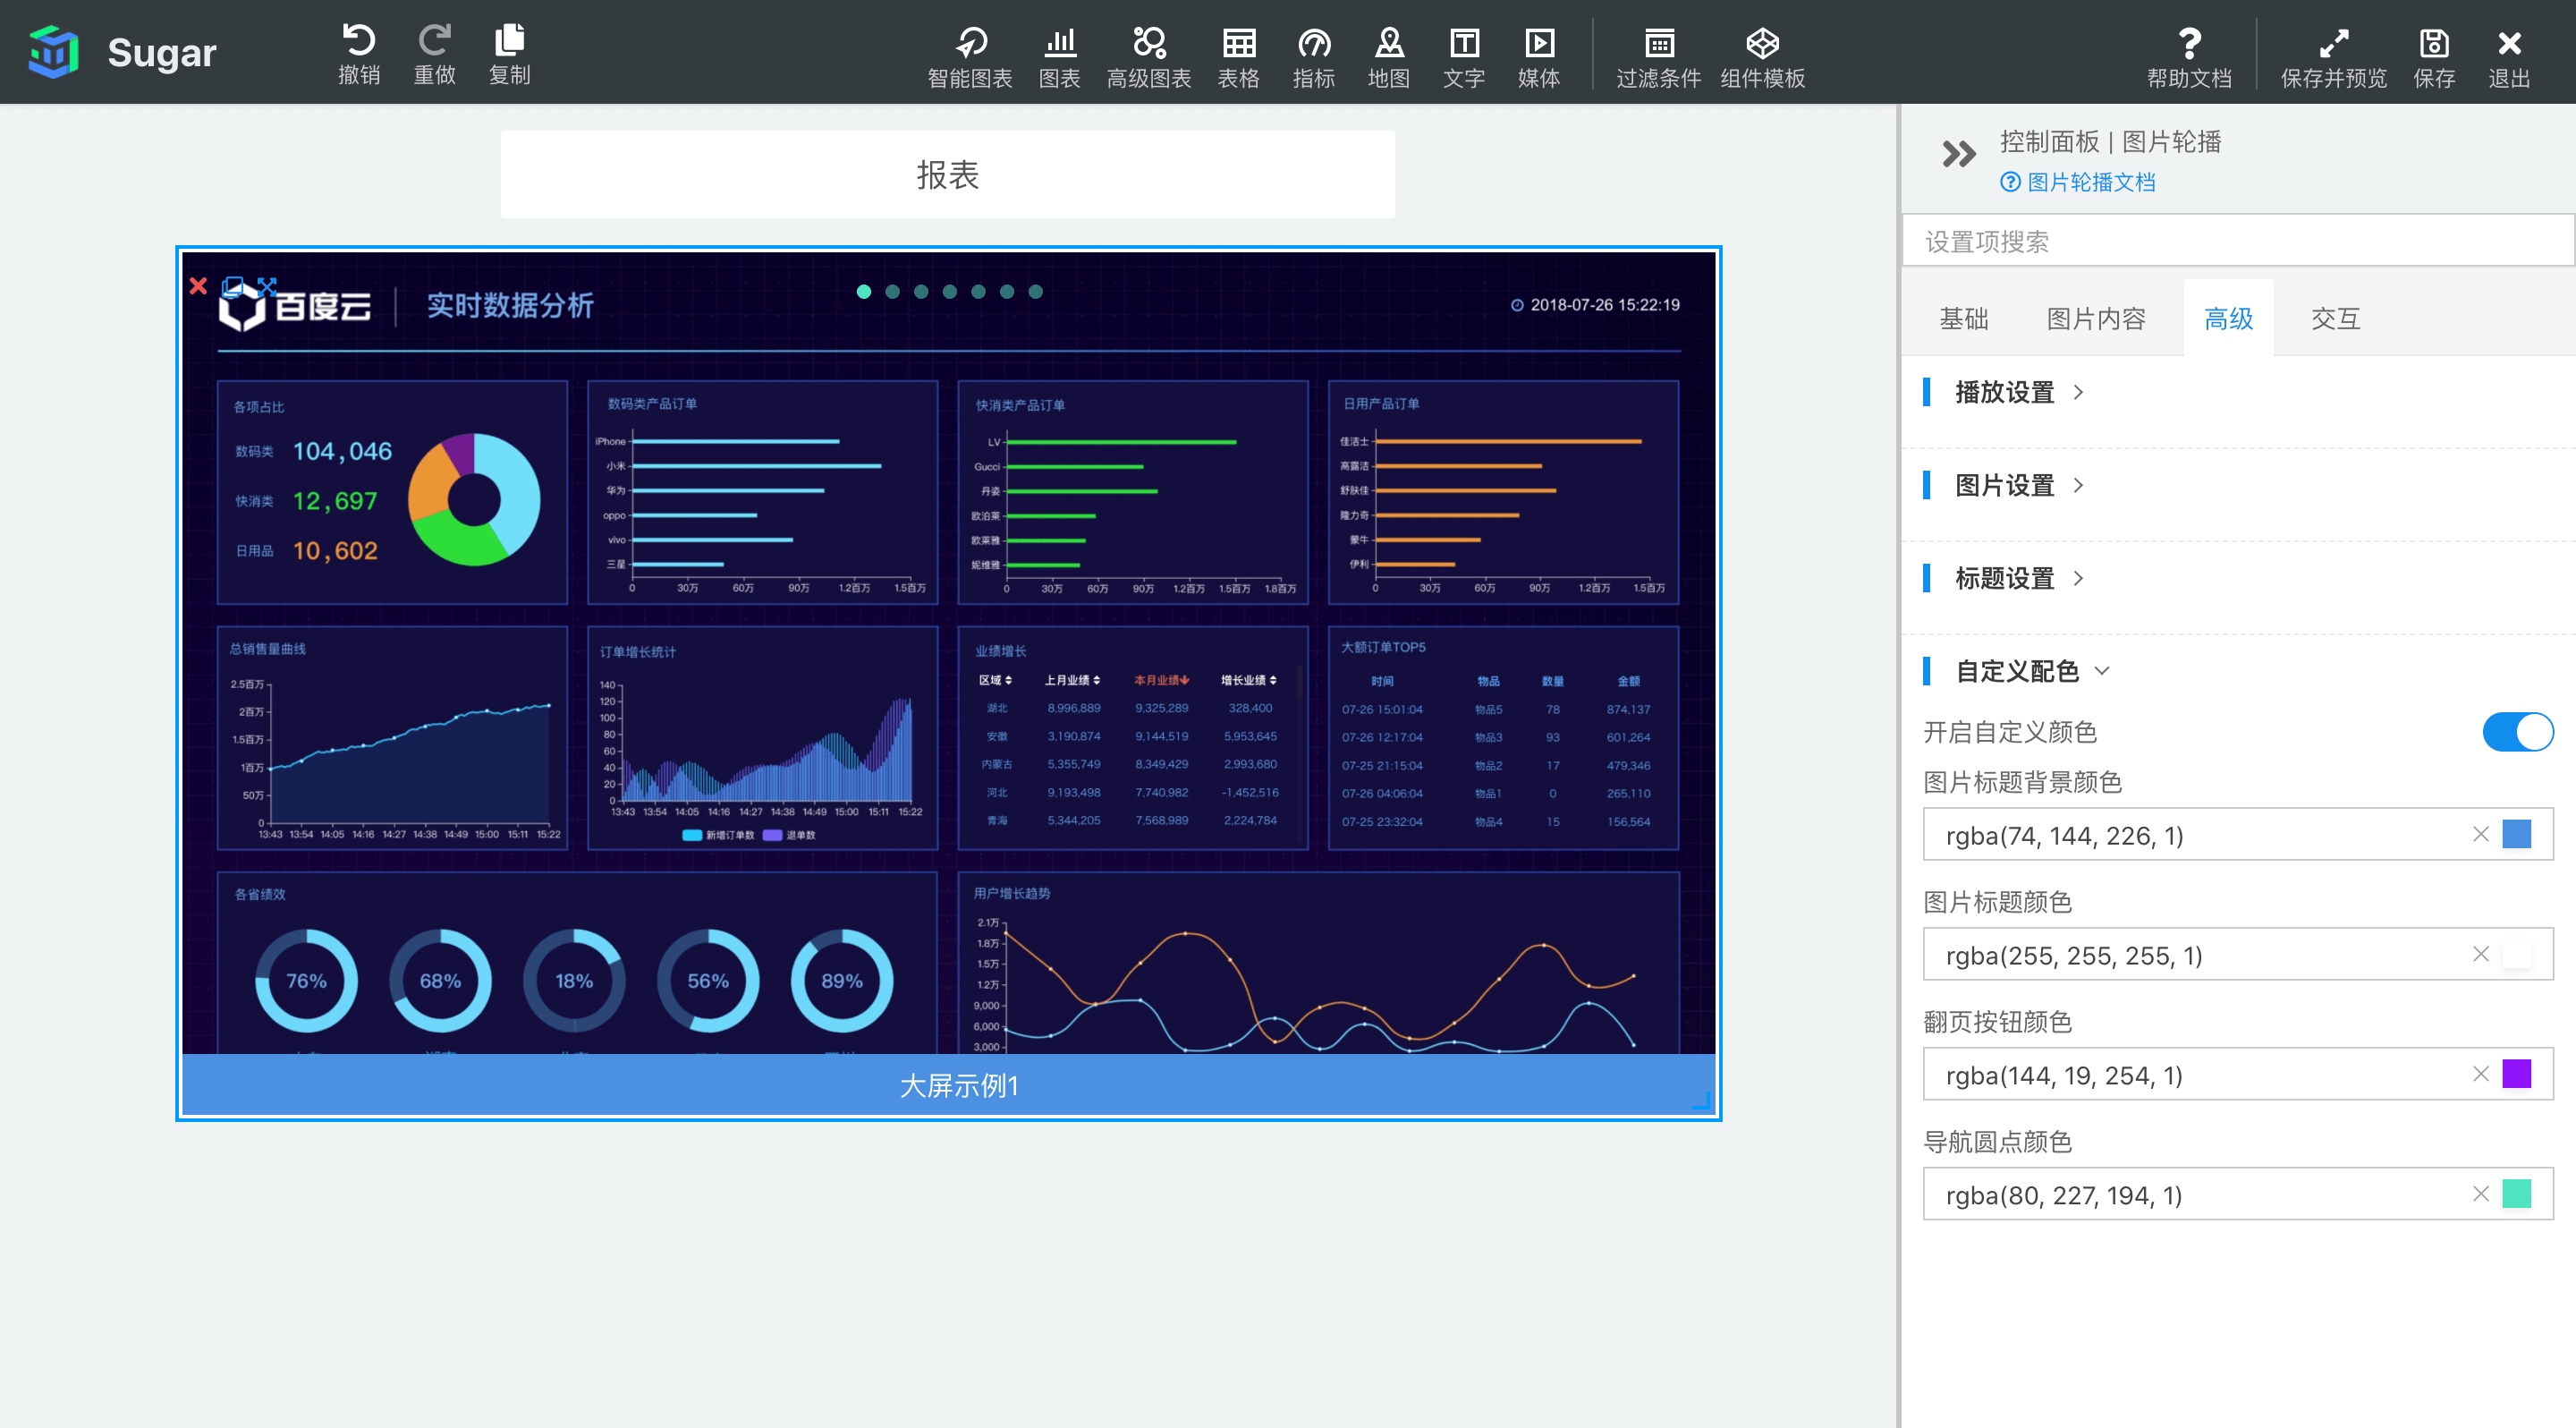The width and height of the screenshot is (2576, 1428).
Task: Clear the 翻页按钮颜色 value with X
Action: click(2481, 1074)
